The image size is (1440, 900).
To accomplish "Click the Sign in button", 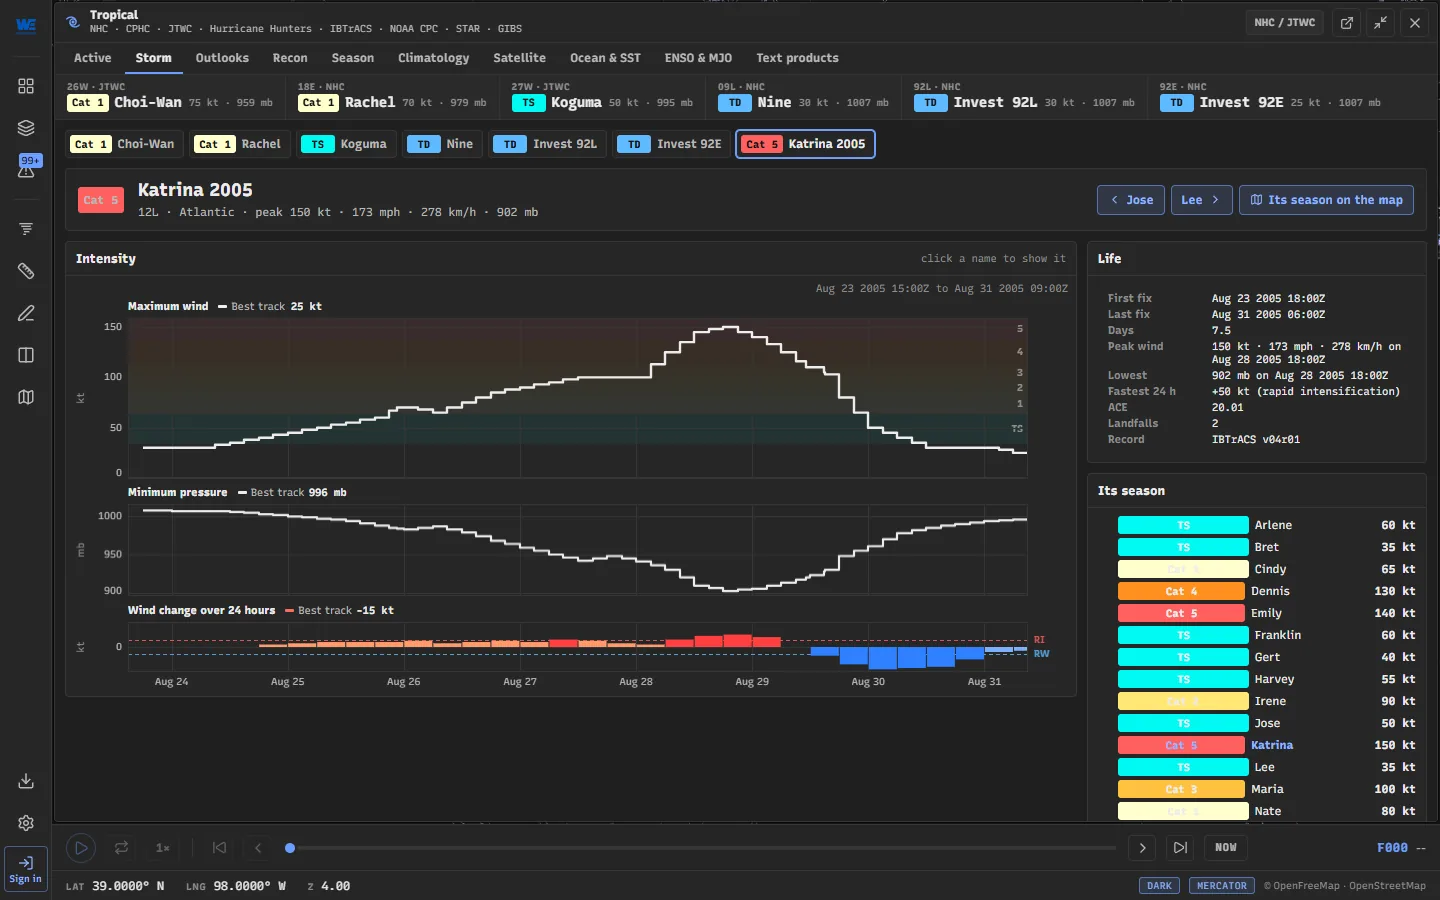I will pos(26,869).
